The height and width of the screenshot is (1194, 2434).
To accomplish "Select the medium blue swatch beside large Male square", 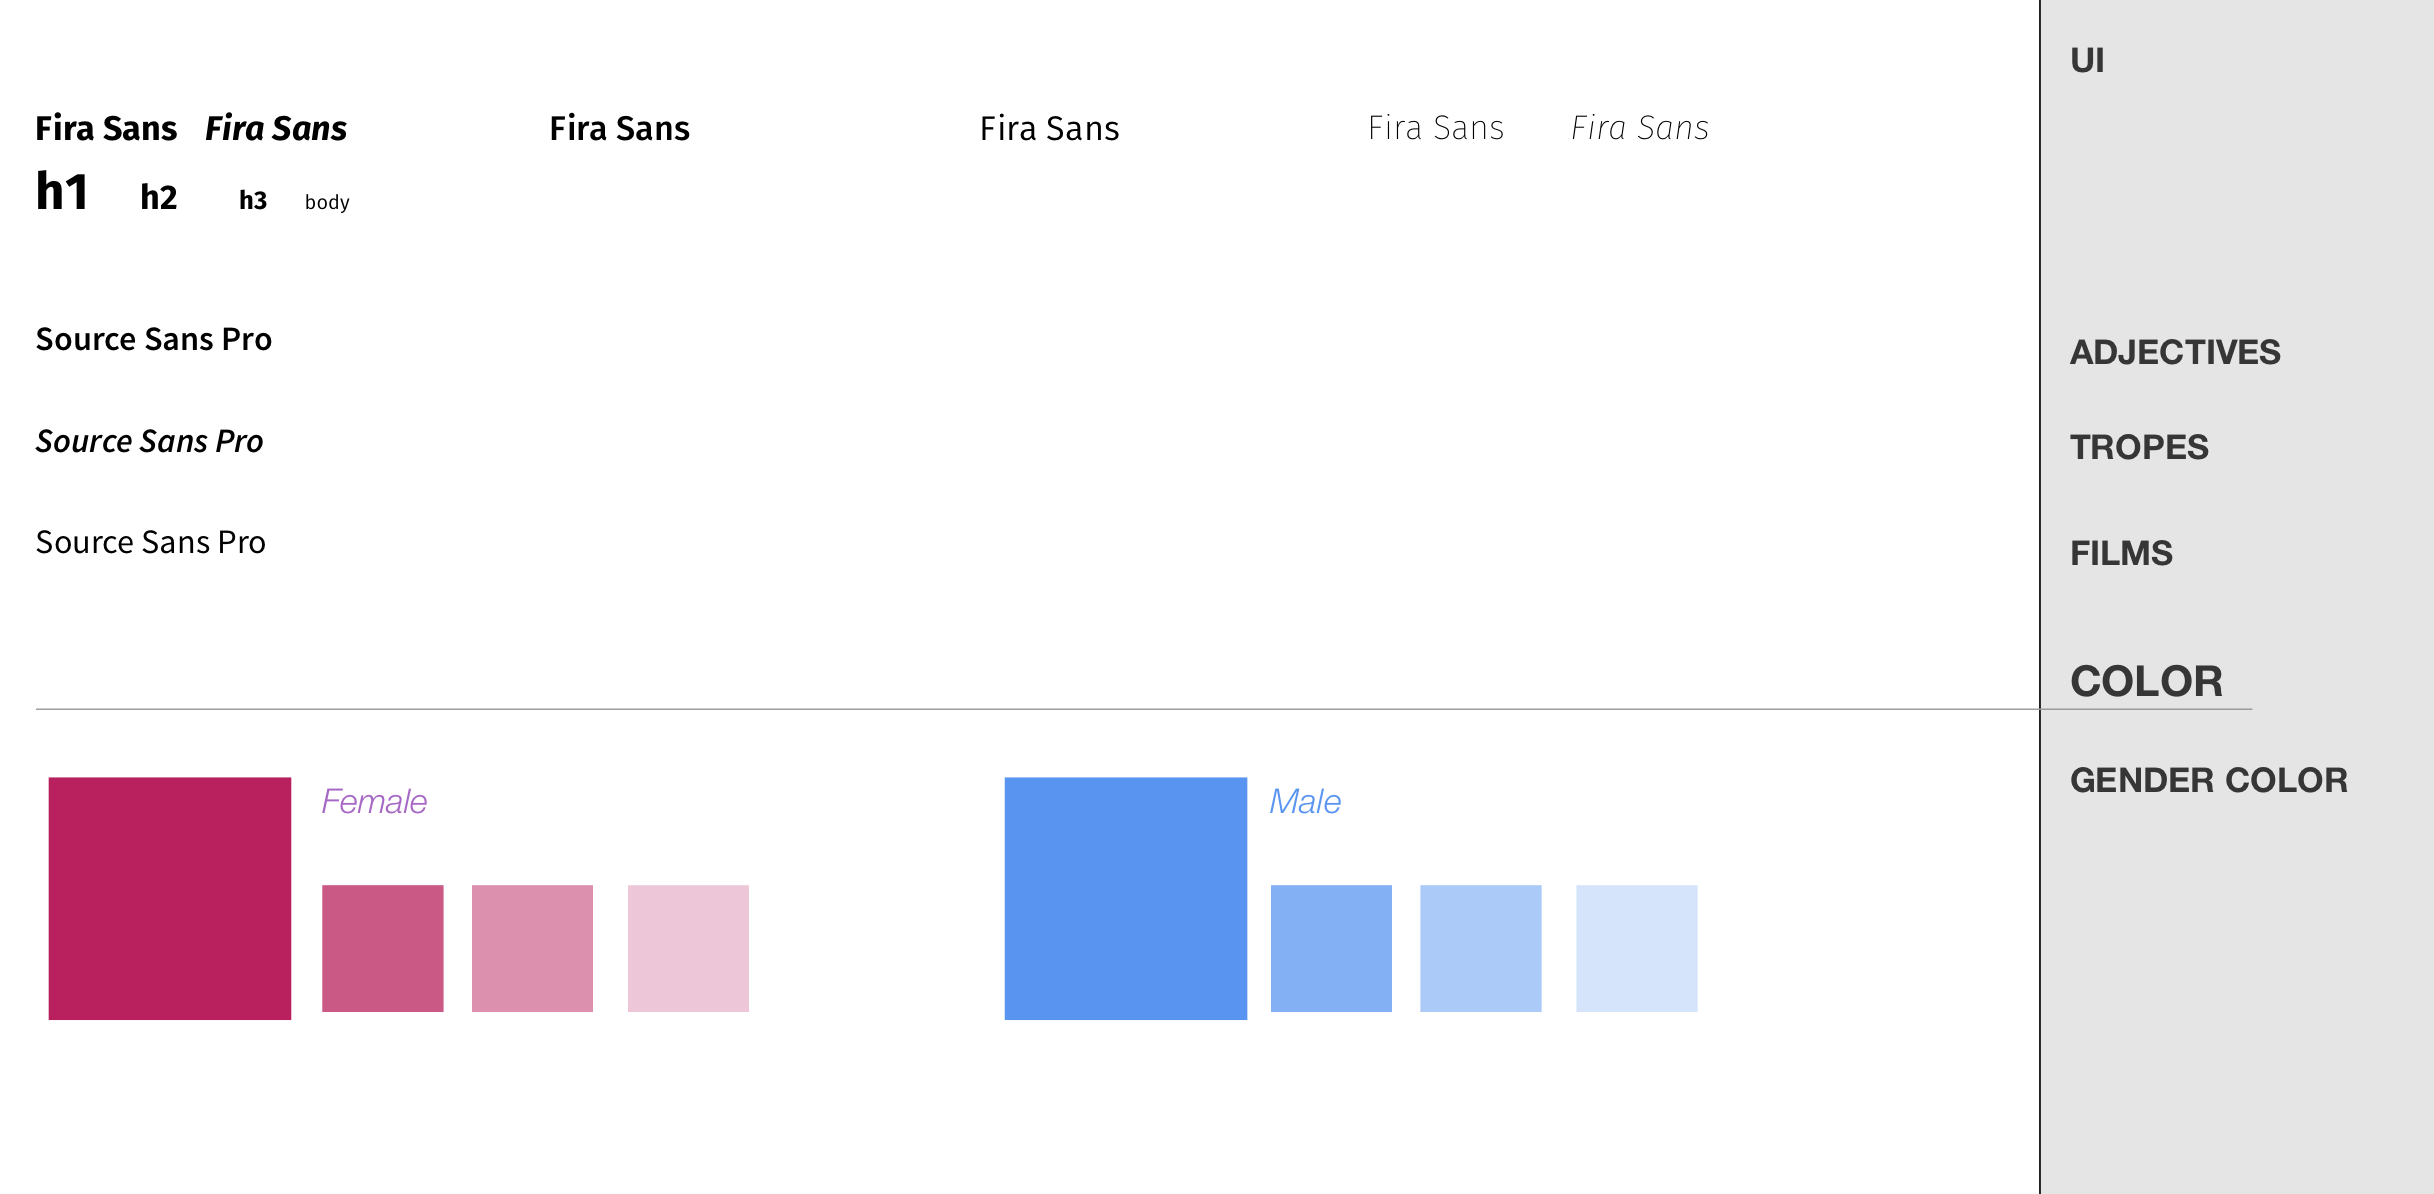I will (x=1331, y=948).
